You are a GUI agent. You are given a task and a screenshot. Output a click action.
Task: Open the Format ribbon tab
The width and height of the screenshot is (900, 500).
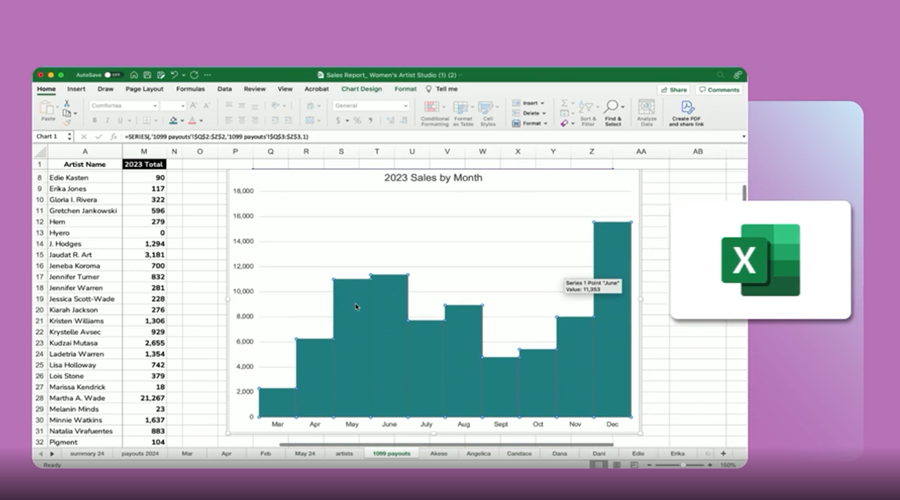(x=405, y=89)
